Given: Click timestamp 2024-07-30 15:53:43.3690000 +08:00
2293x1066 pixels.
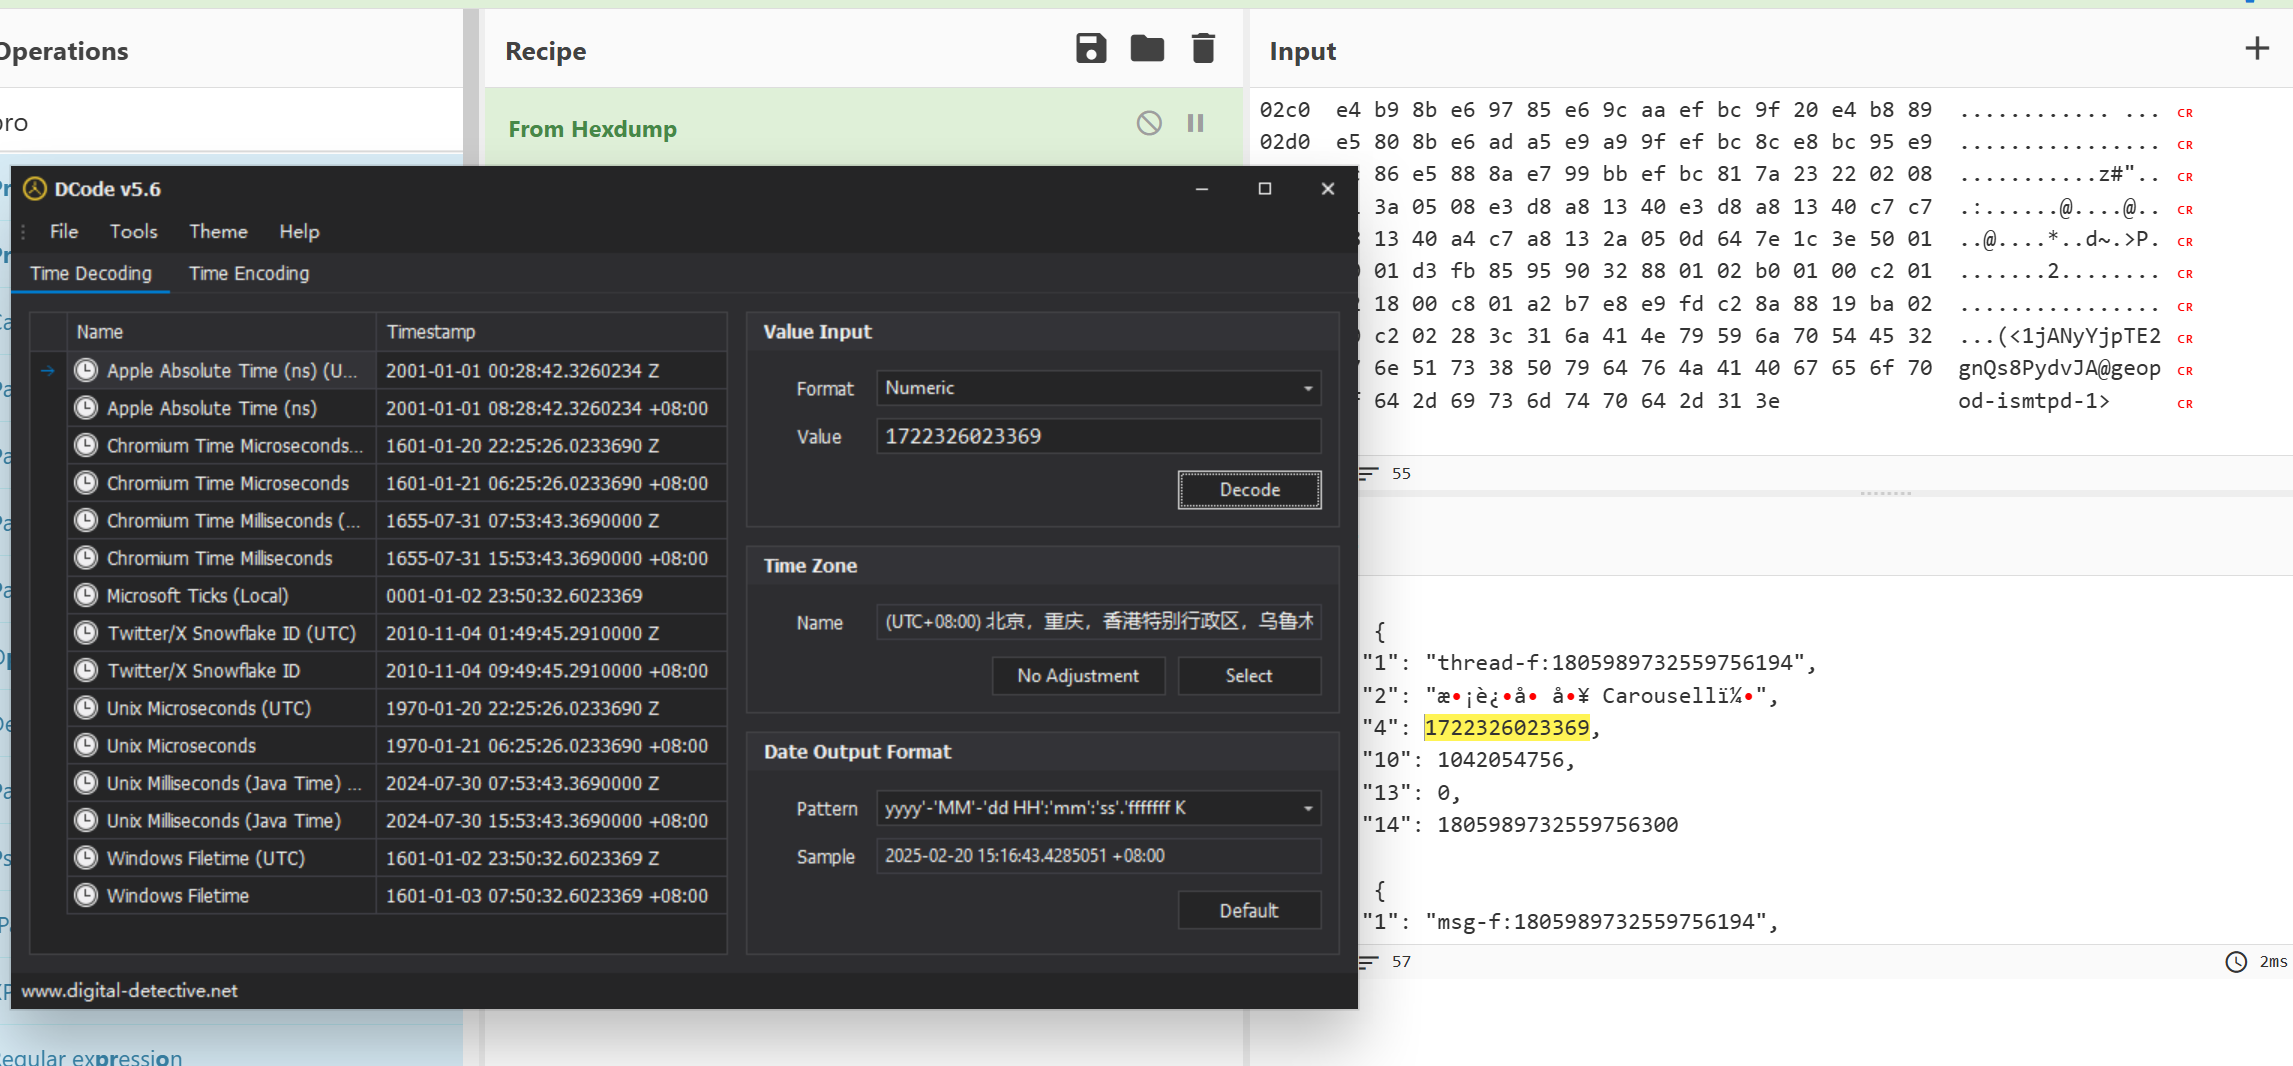Looking at the screenshot, I should (x=547, y=820).
